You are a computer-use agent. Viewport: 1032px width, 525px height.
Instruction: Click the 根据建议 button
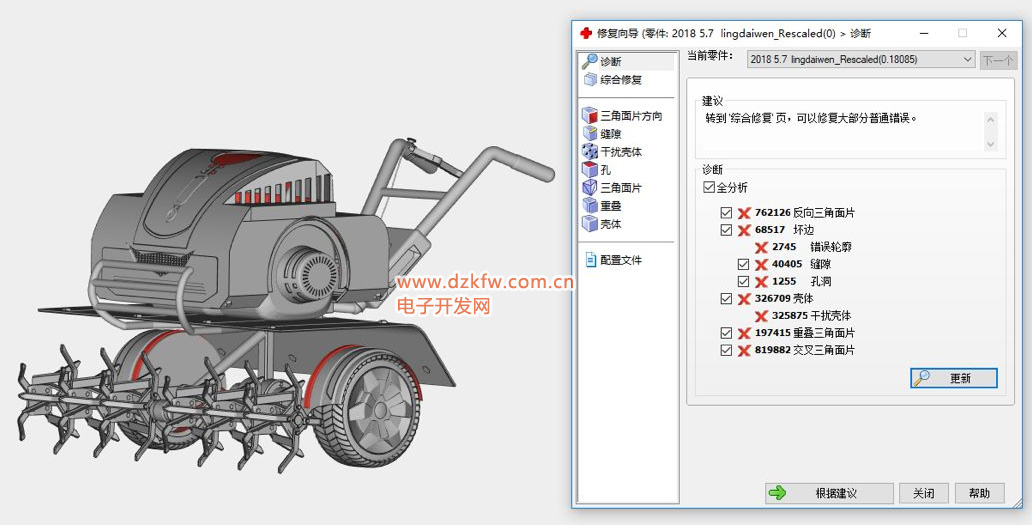[828, 493]
